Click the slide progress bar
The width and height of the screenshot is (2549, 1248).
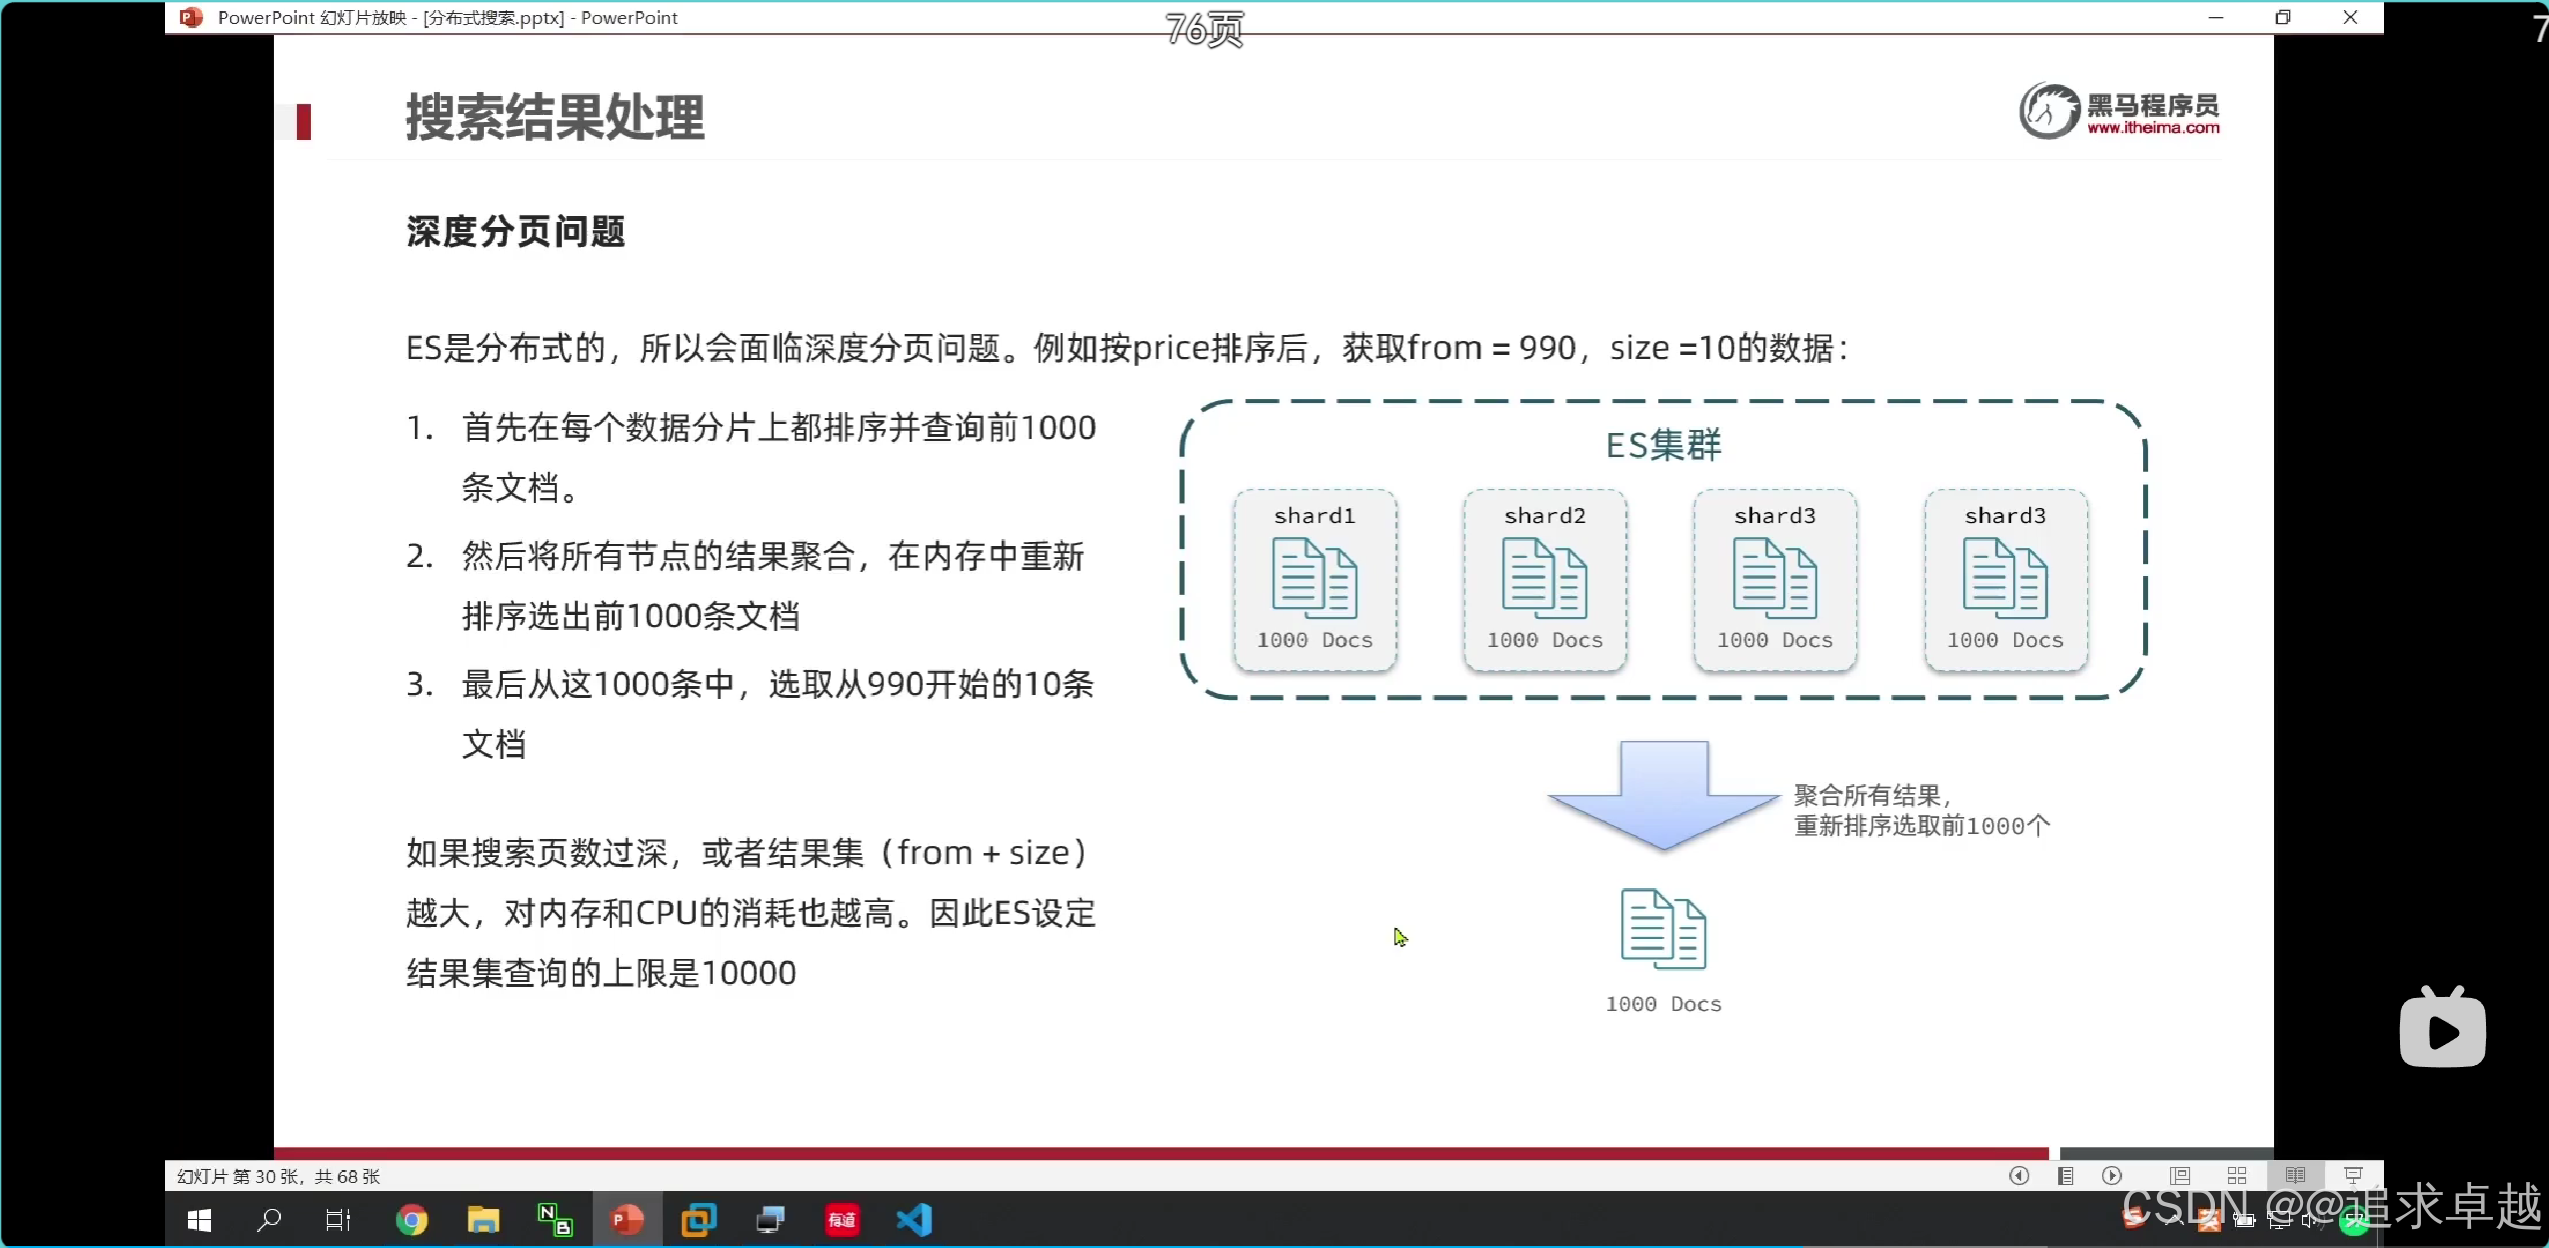[1160, 1153]
